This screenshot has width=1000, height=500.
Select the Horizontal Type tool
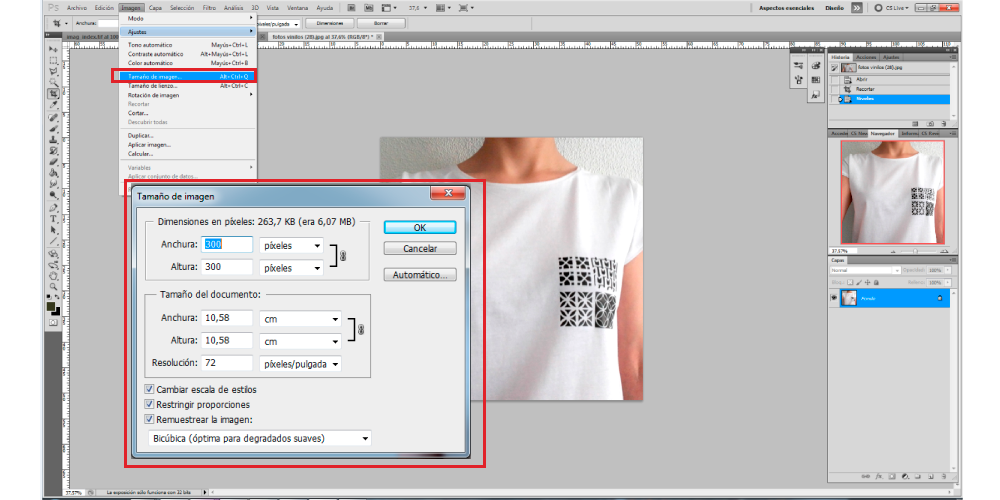tap(54, 220)
